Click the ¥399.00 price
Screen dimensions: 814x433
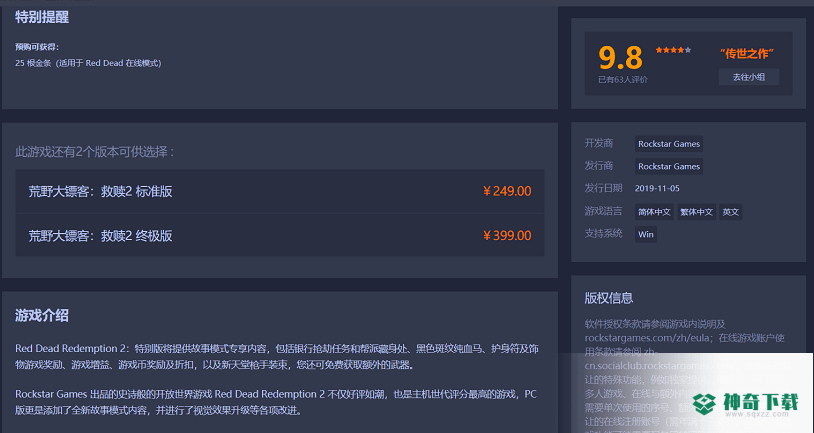[x=507, y=236]
